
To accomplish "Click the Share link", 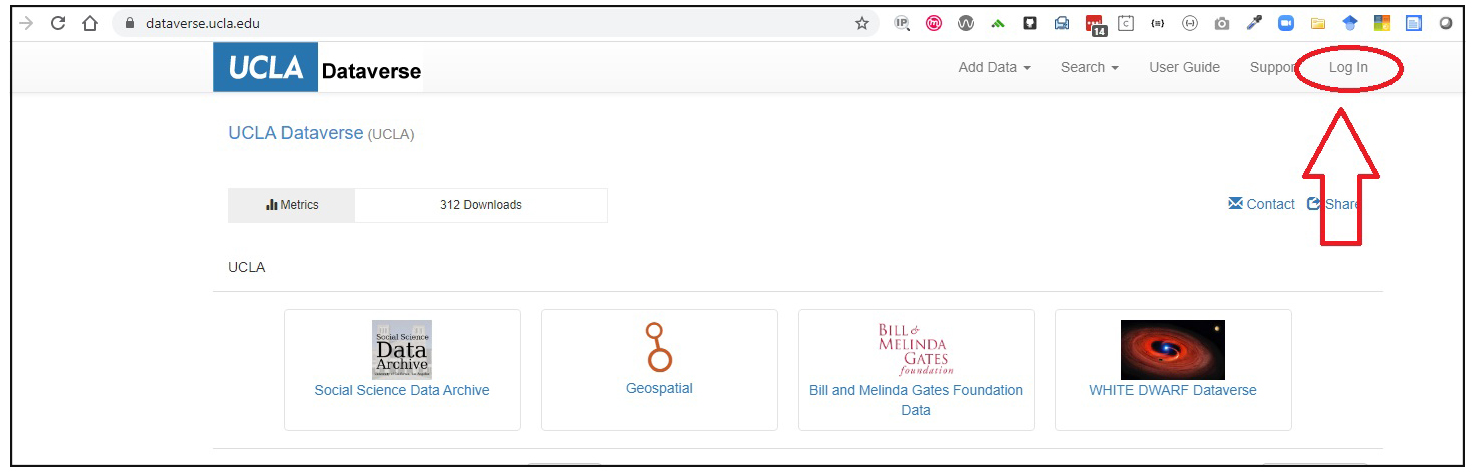I will coord(1333,204).
